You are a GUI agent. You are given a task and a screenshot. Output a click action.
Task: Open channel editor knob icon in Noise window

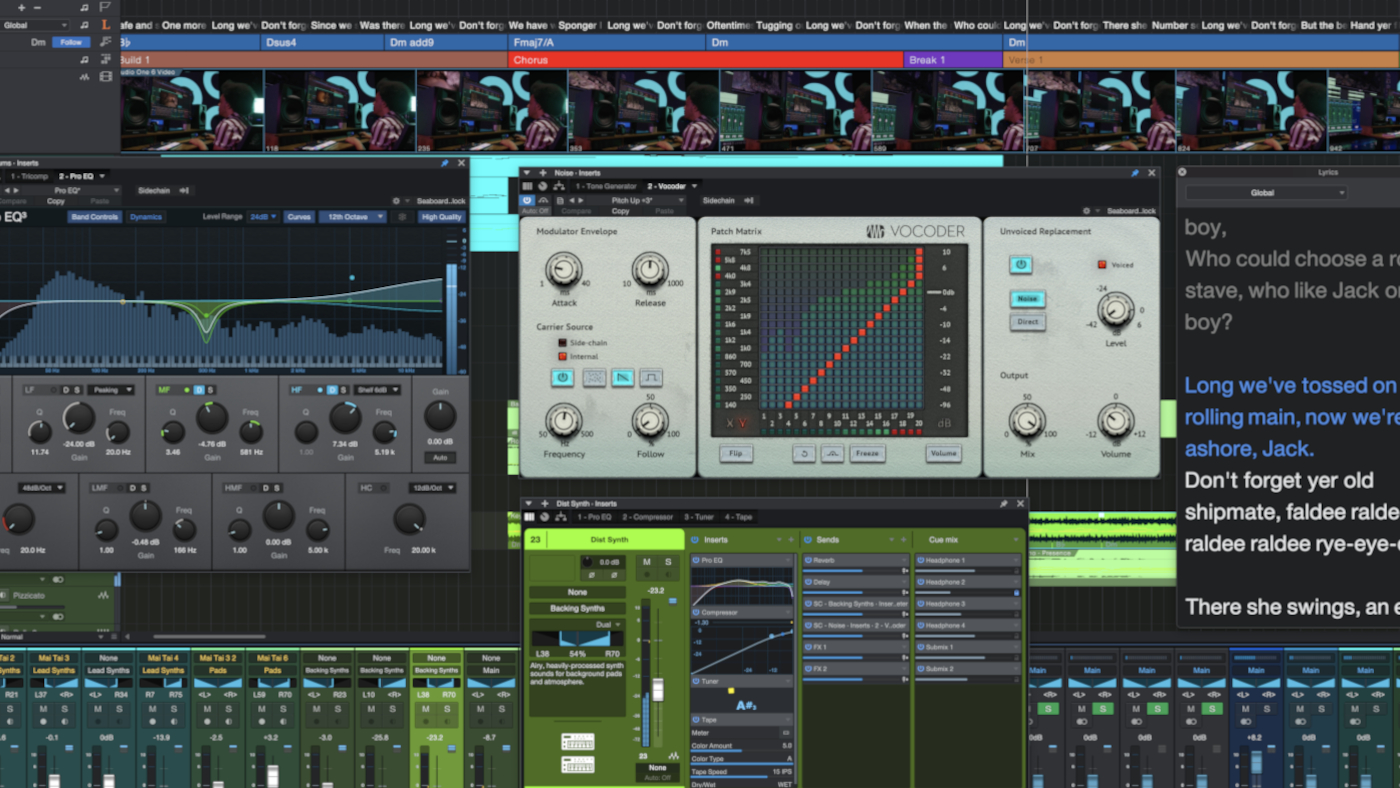click(543, 186)
